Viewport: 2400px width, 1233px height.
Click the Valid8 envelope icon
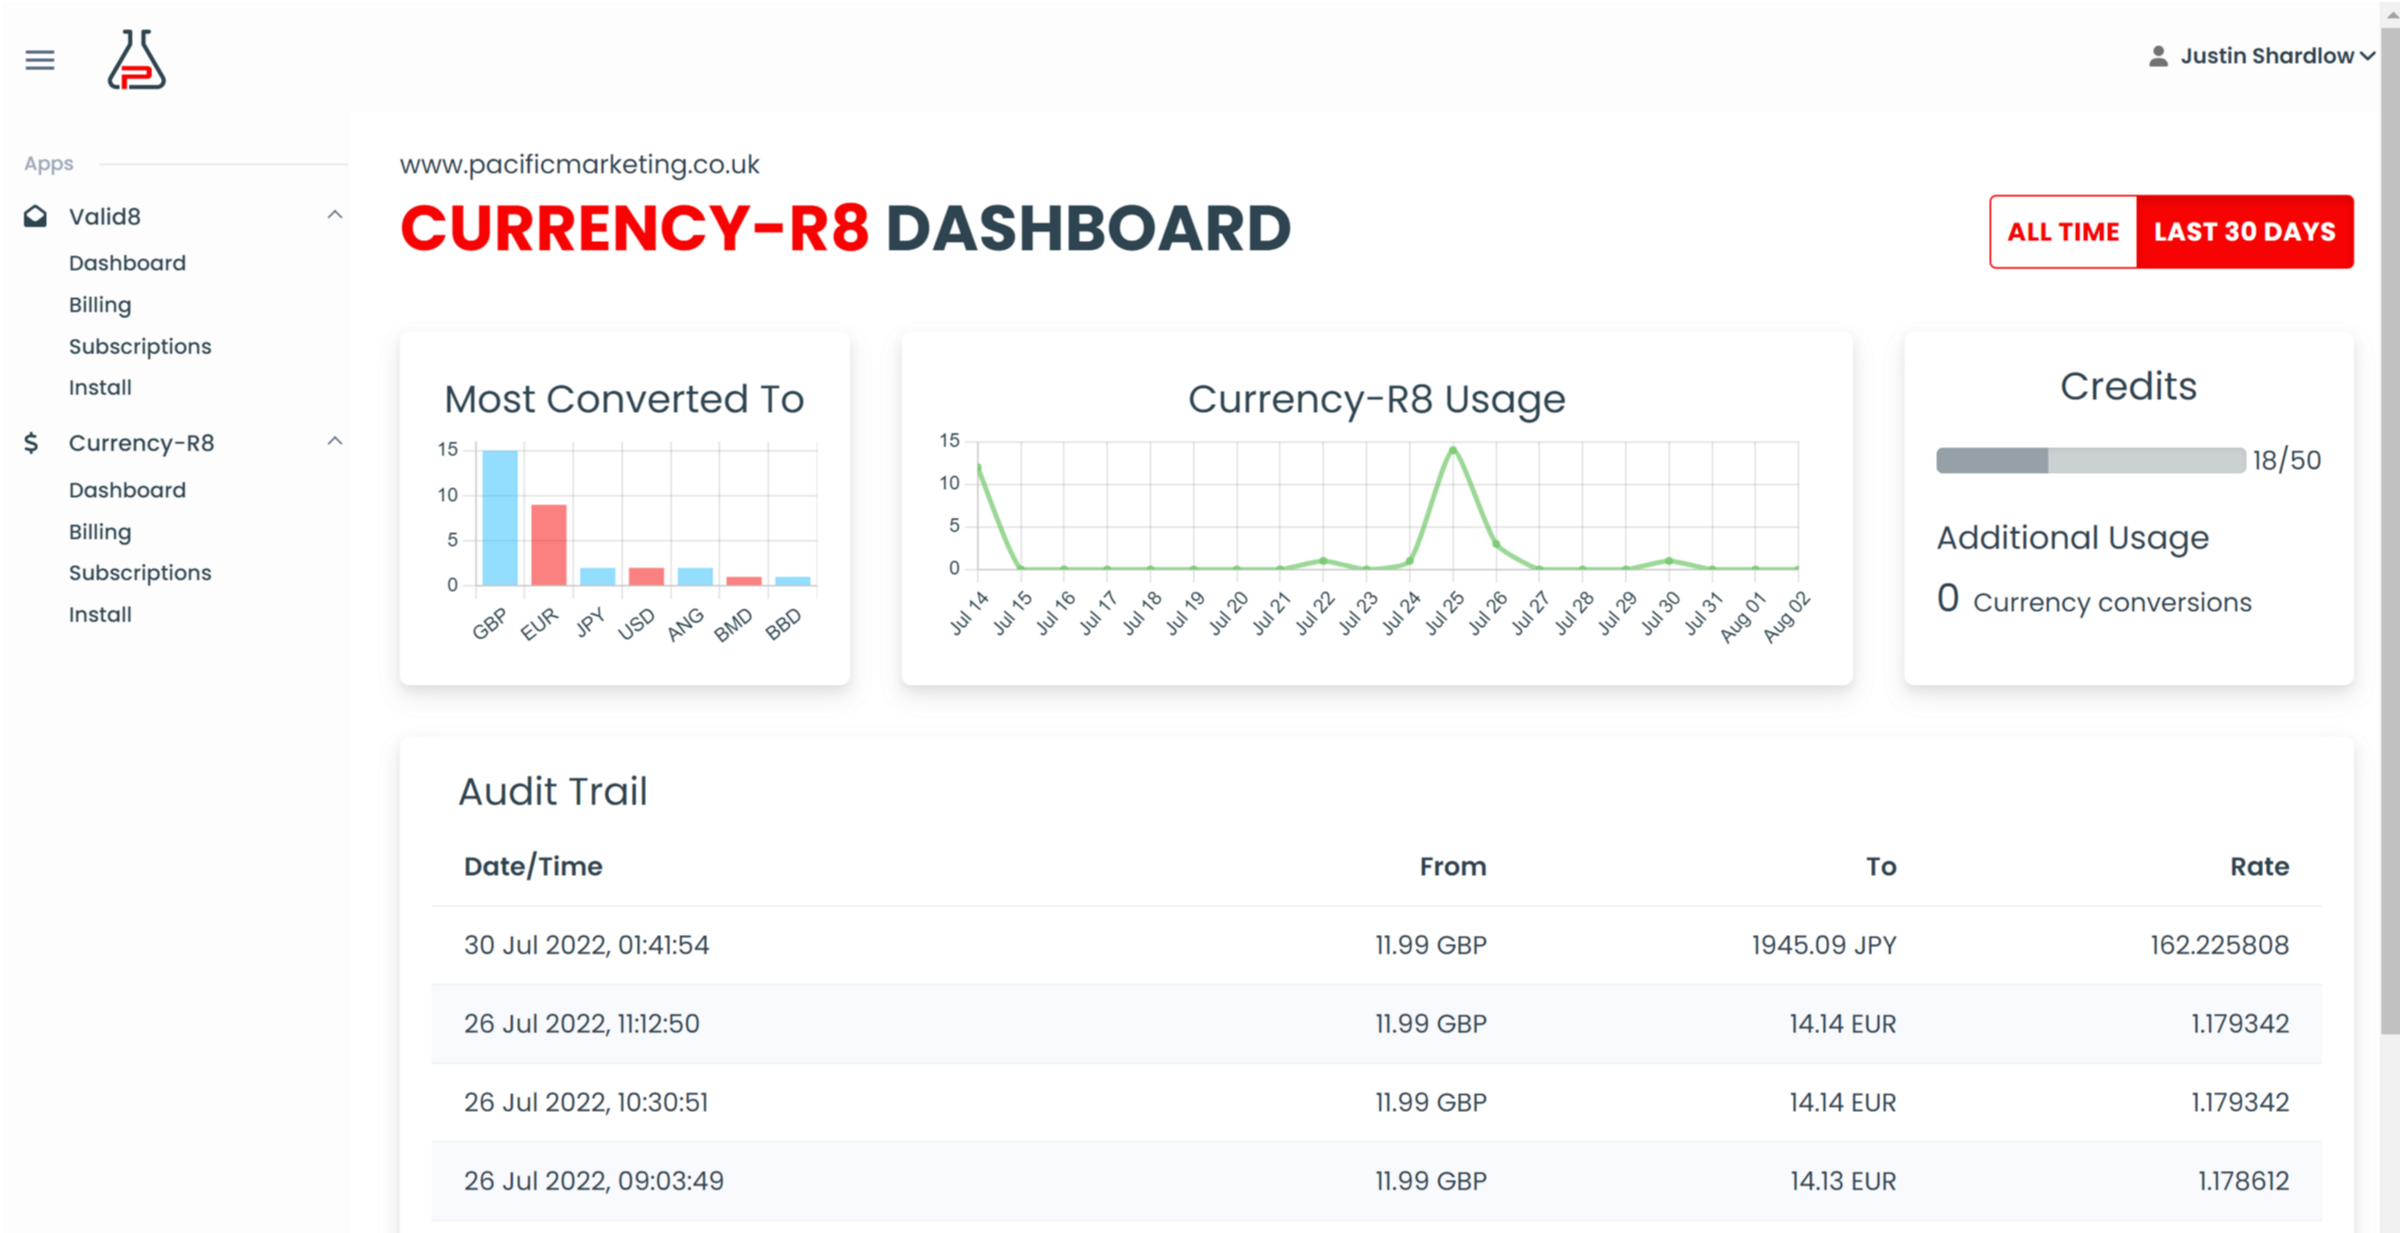pyautogui.click(x=36, y=216)
